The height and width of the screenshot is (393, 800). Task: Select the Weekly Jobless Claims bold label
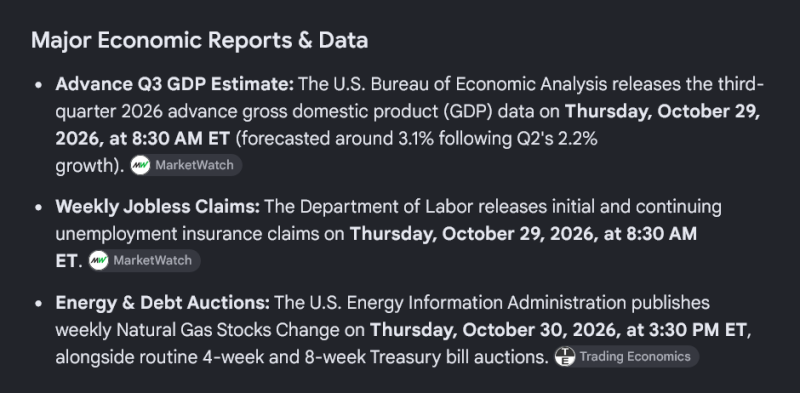coord(158,207)
